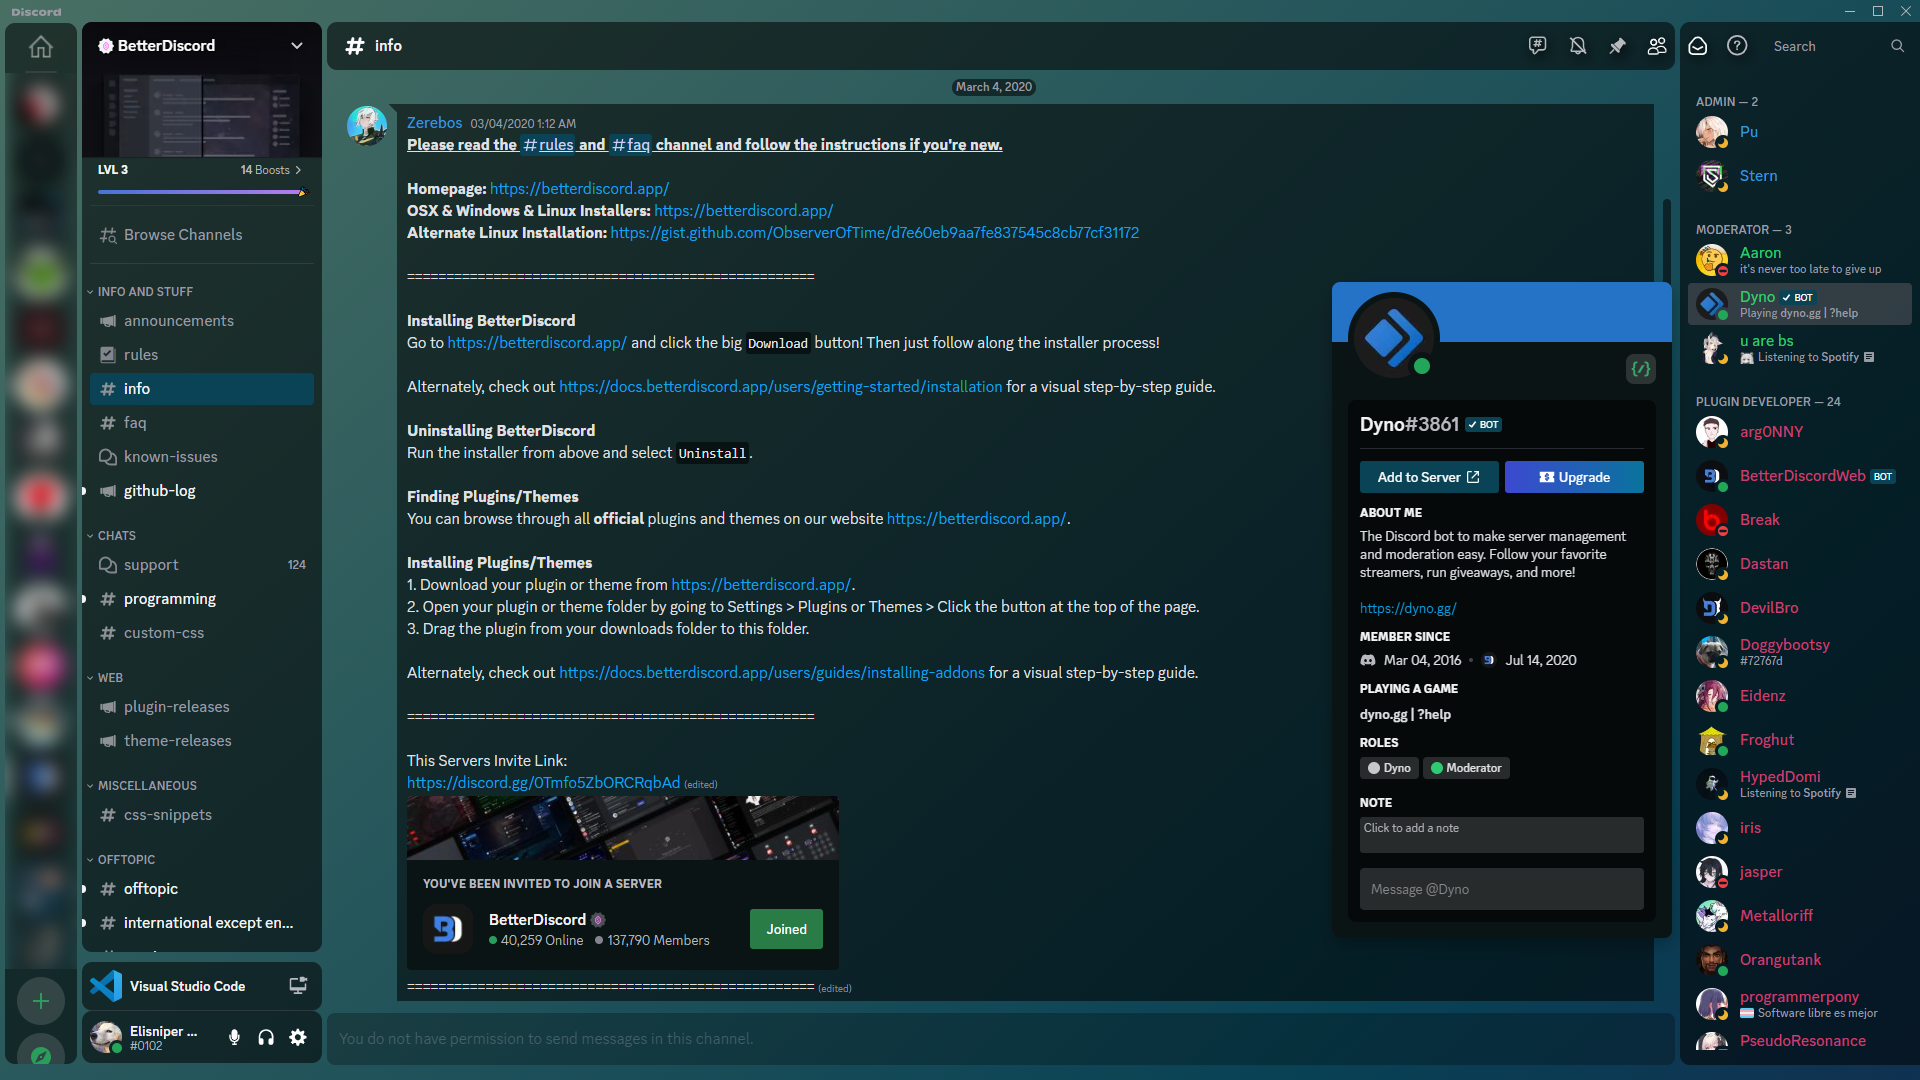
Task: Toggle headphones deafen
Action: (x=266, y=1037)
